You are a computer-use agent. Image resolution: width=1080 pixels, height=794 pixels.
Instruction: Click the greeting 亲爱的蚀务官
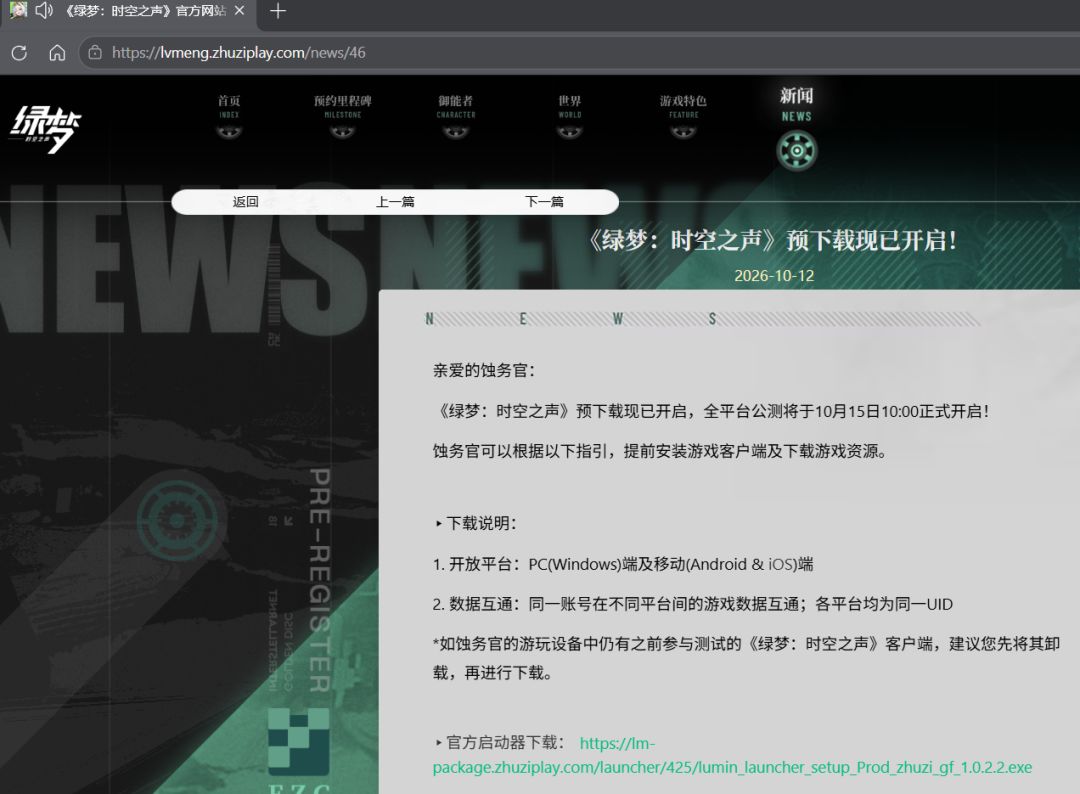484,370
